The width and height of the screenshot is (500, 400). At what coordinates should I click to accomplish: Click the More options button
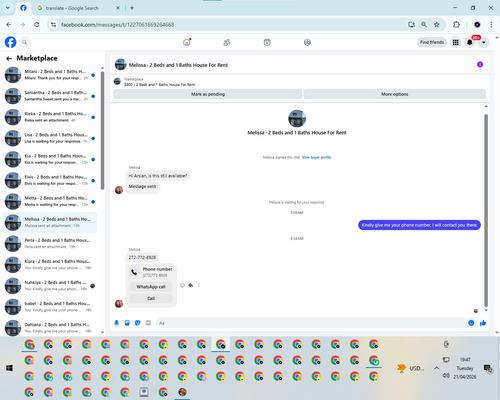[x=395, y=94]
